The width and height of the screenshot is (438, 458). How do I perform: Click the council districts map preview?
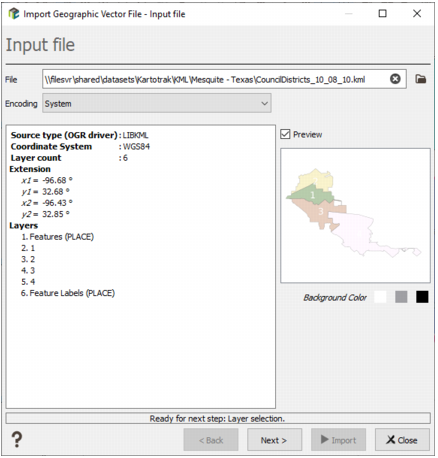click(x=355, y=216)
